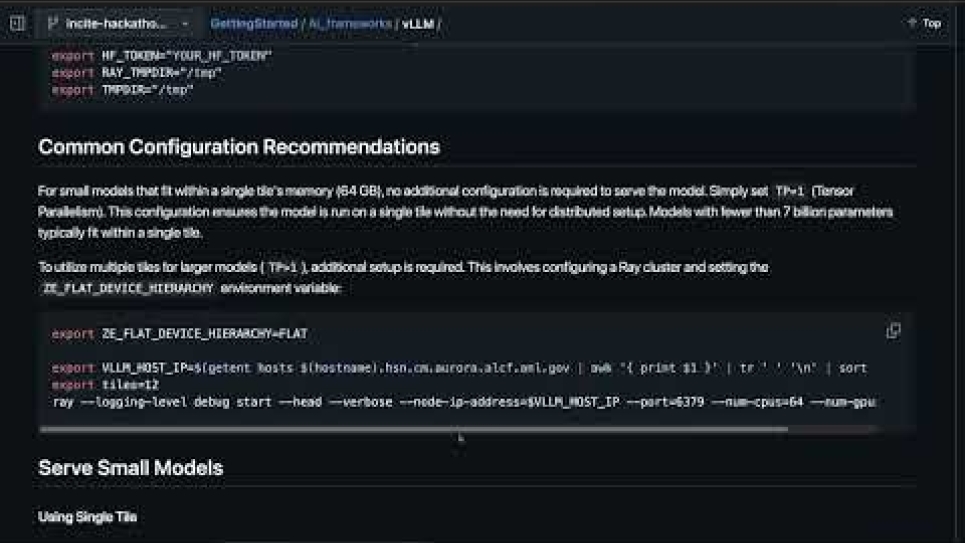The width and height of the screenshot is (965, 543).
Task: Select the vLLM breadcrumb item
Action: click(x=417, y=23)
